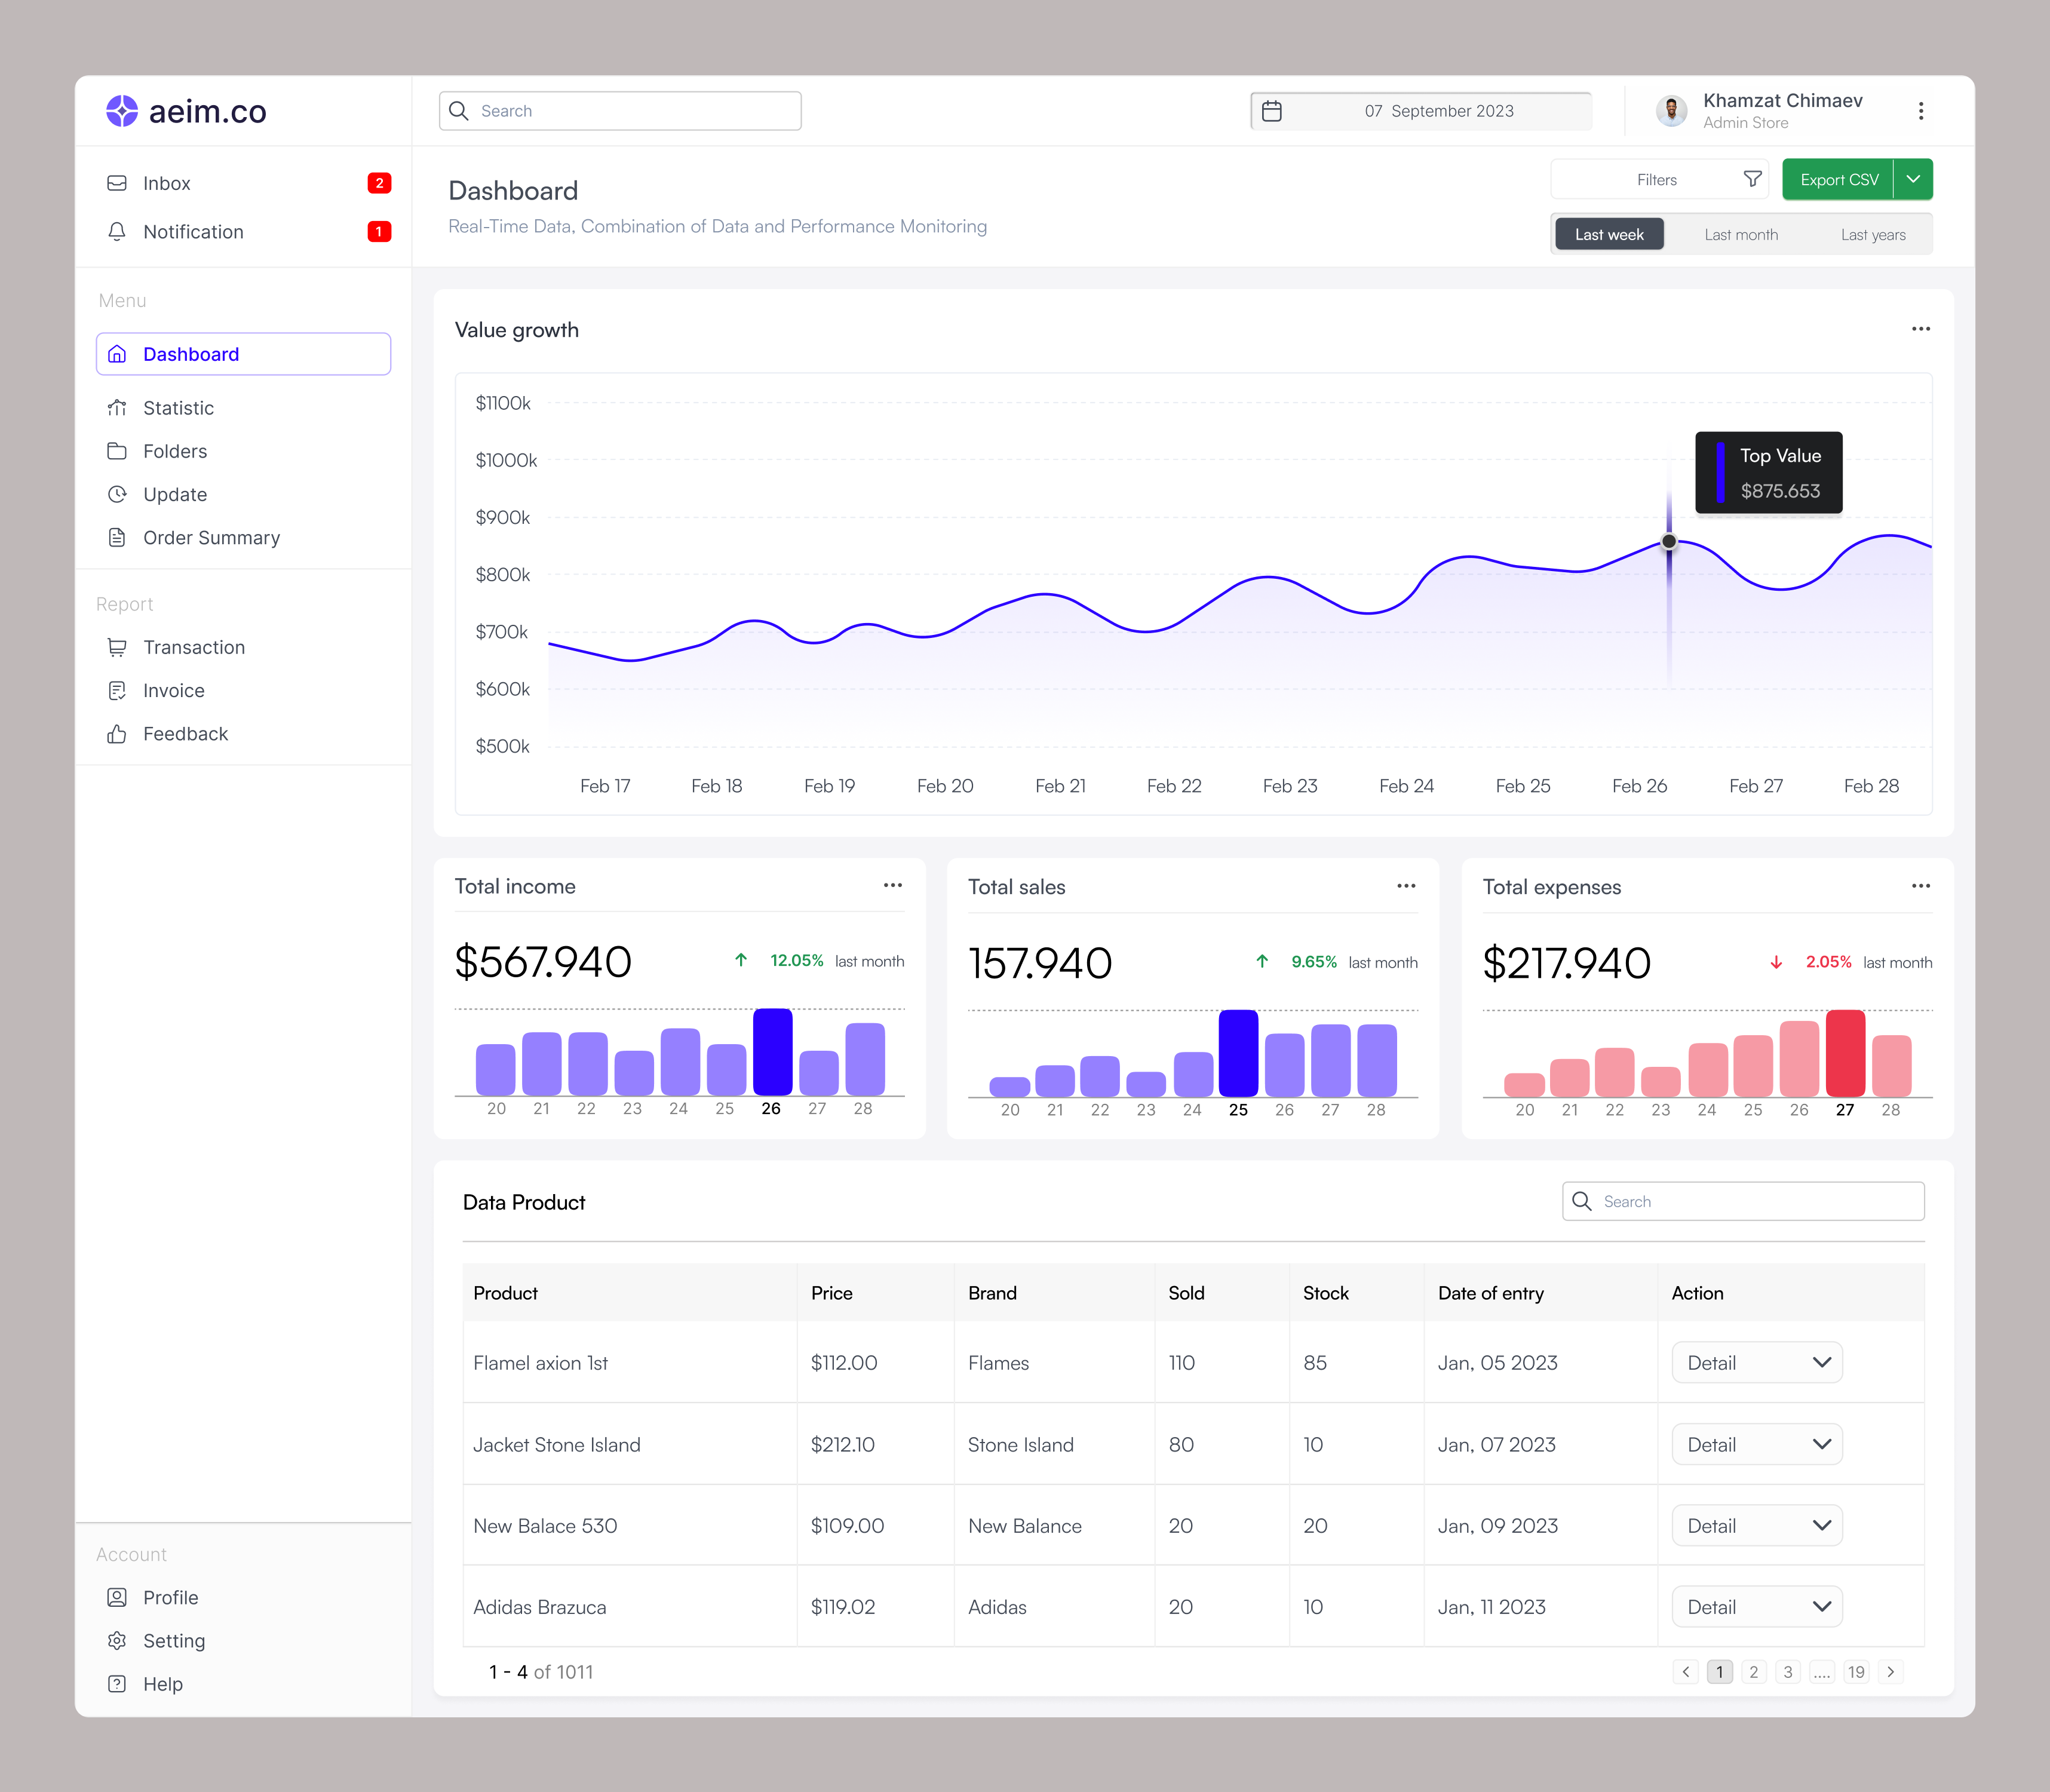Click the Notification bell icon

(117, 232)
